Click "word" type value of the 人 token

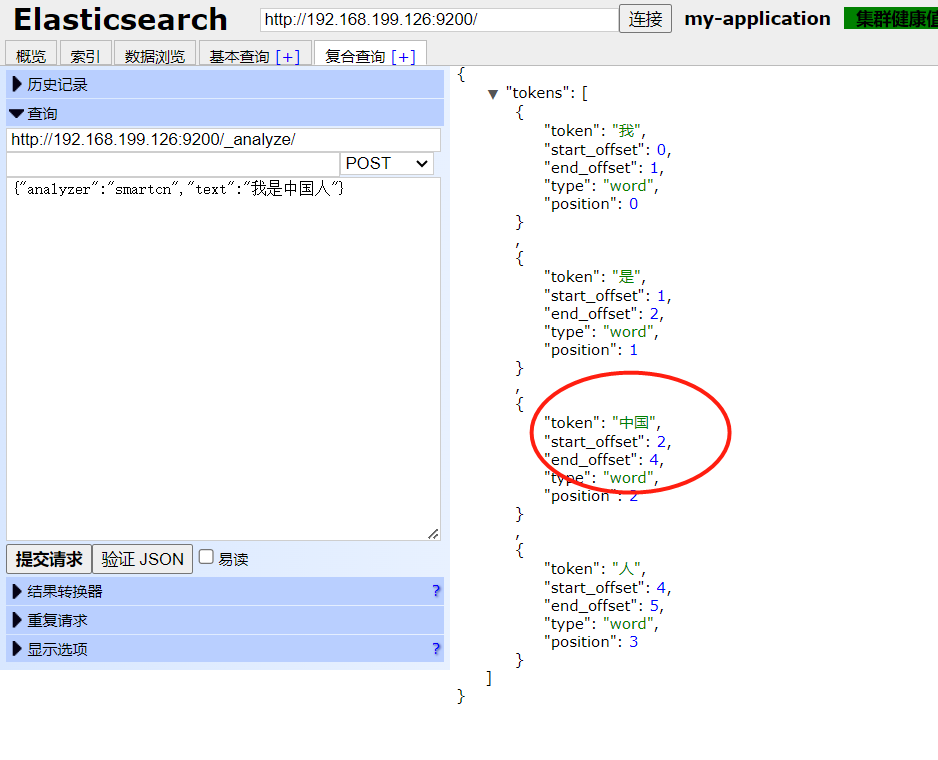click(628, 624)
